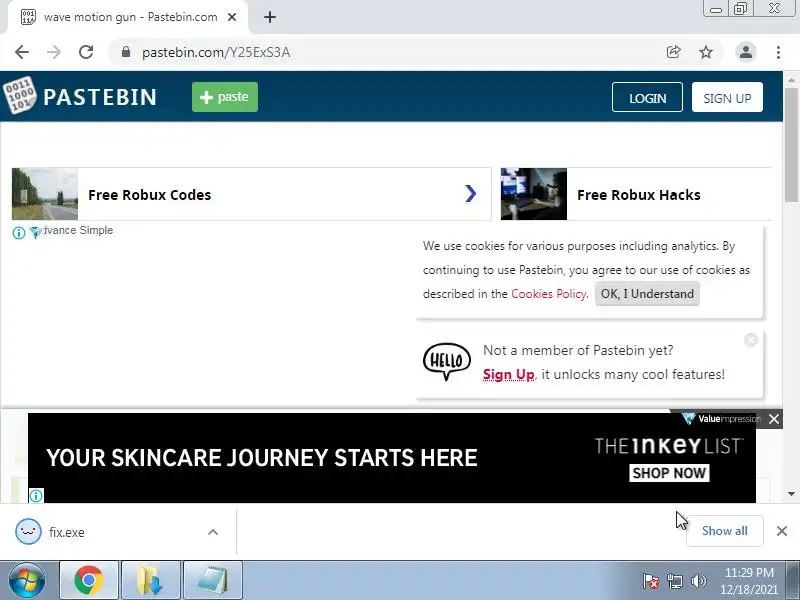Click the page scrollbar thumb
This screenshot has width=800, height=600.
791,144
